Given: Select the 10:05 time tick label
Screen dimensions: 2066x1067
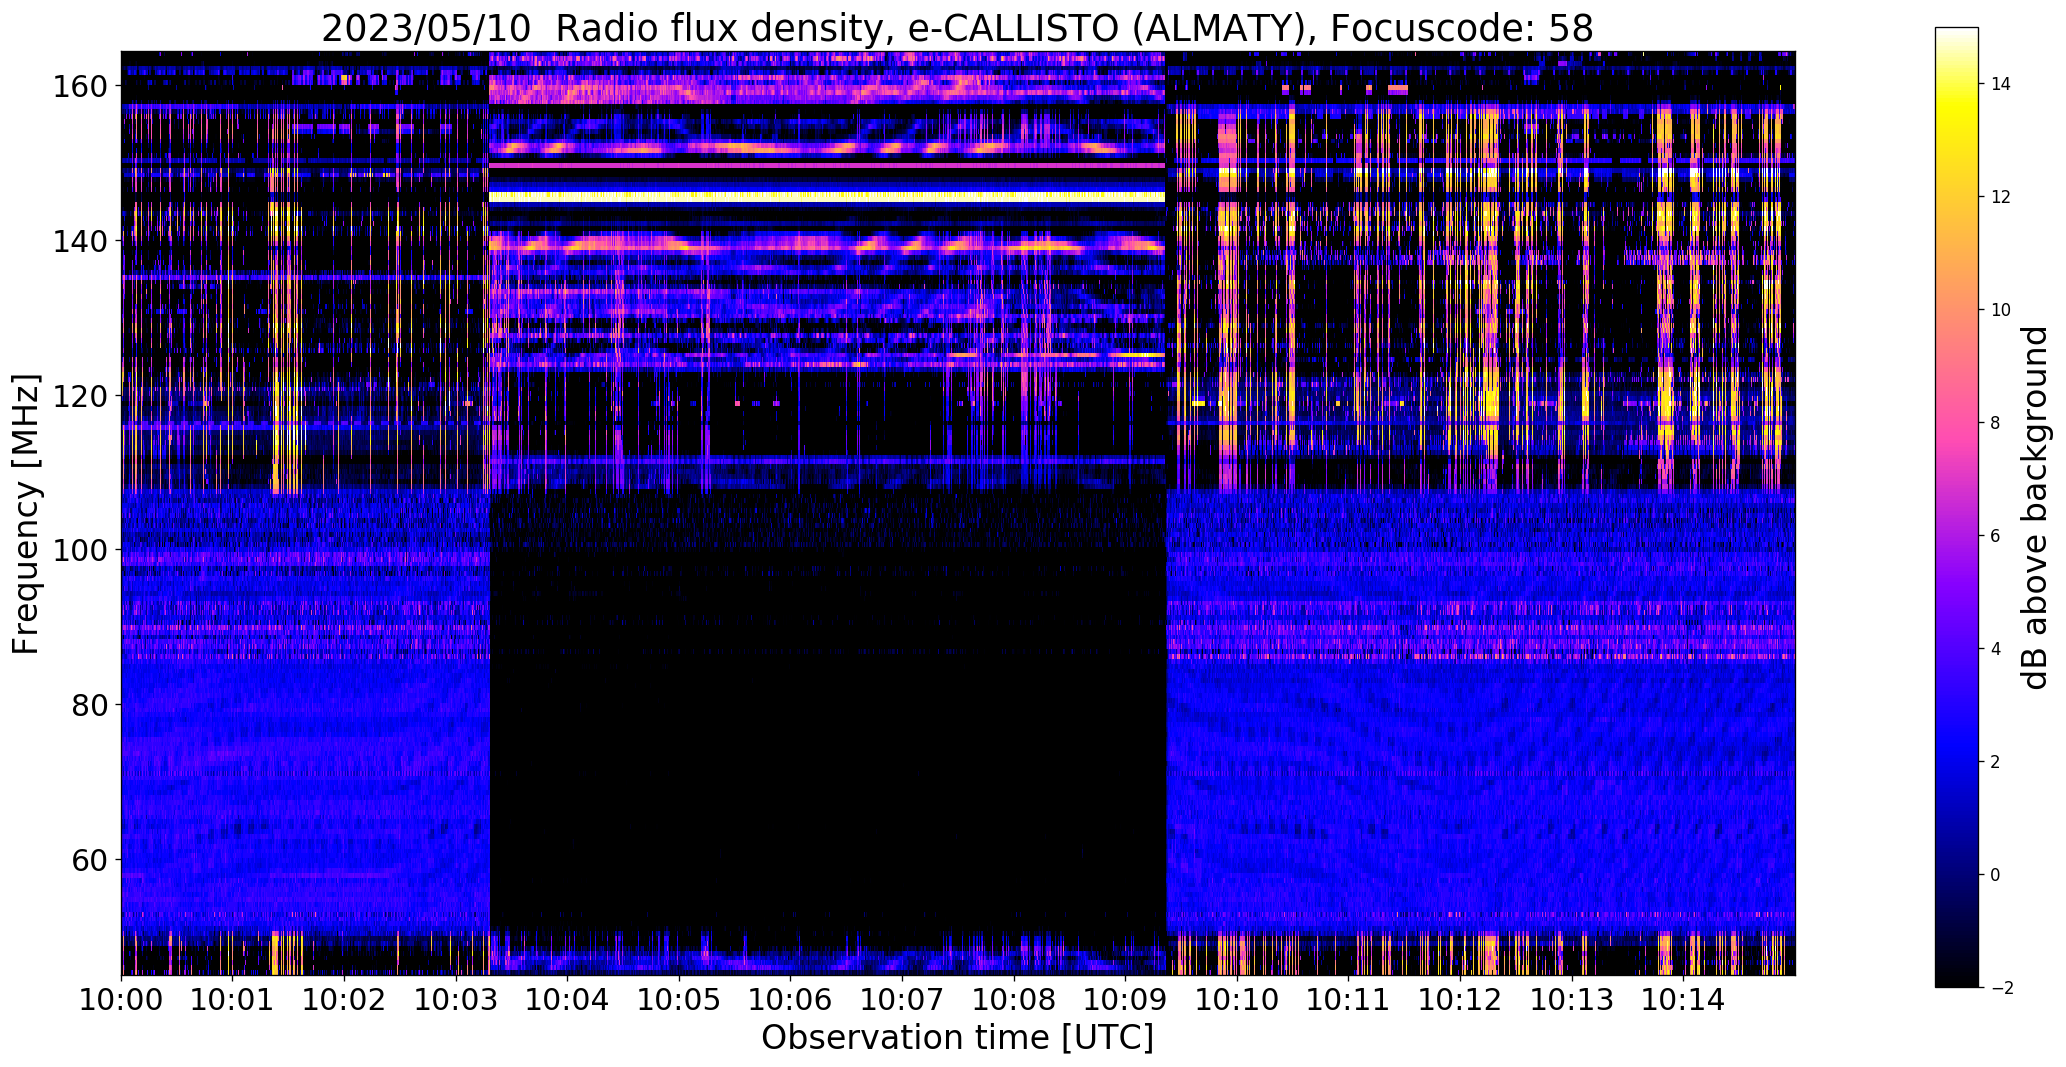Looking at the screenshot, I should 679,999.
